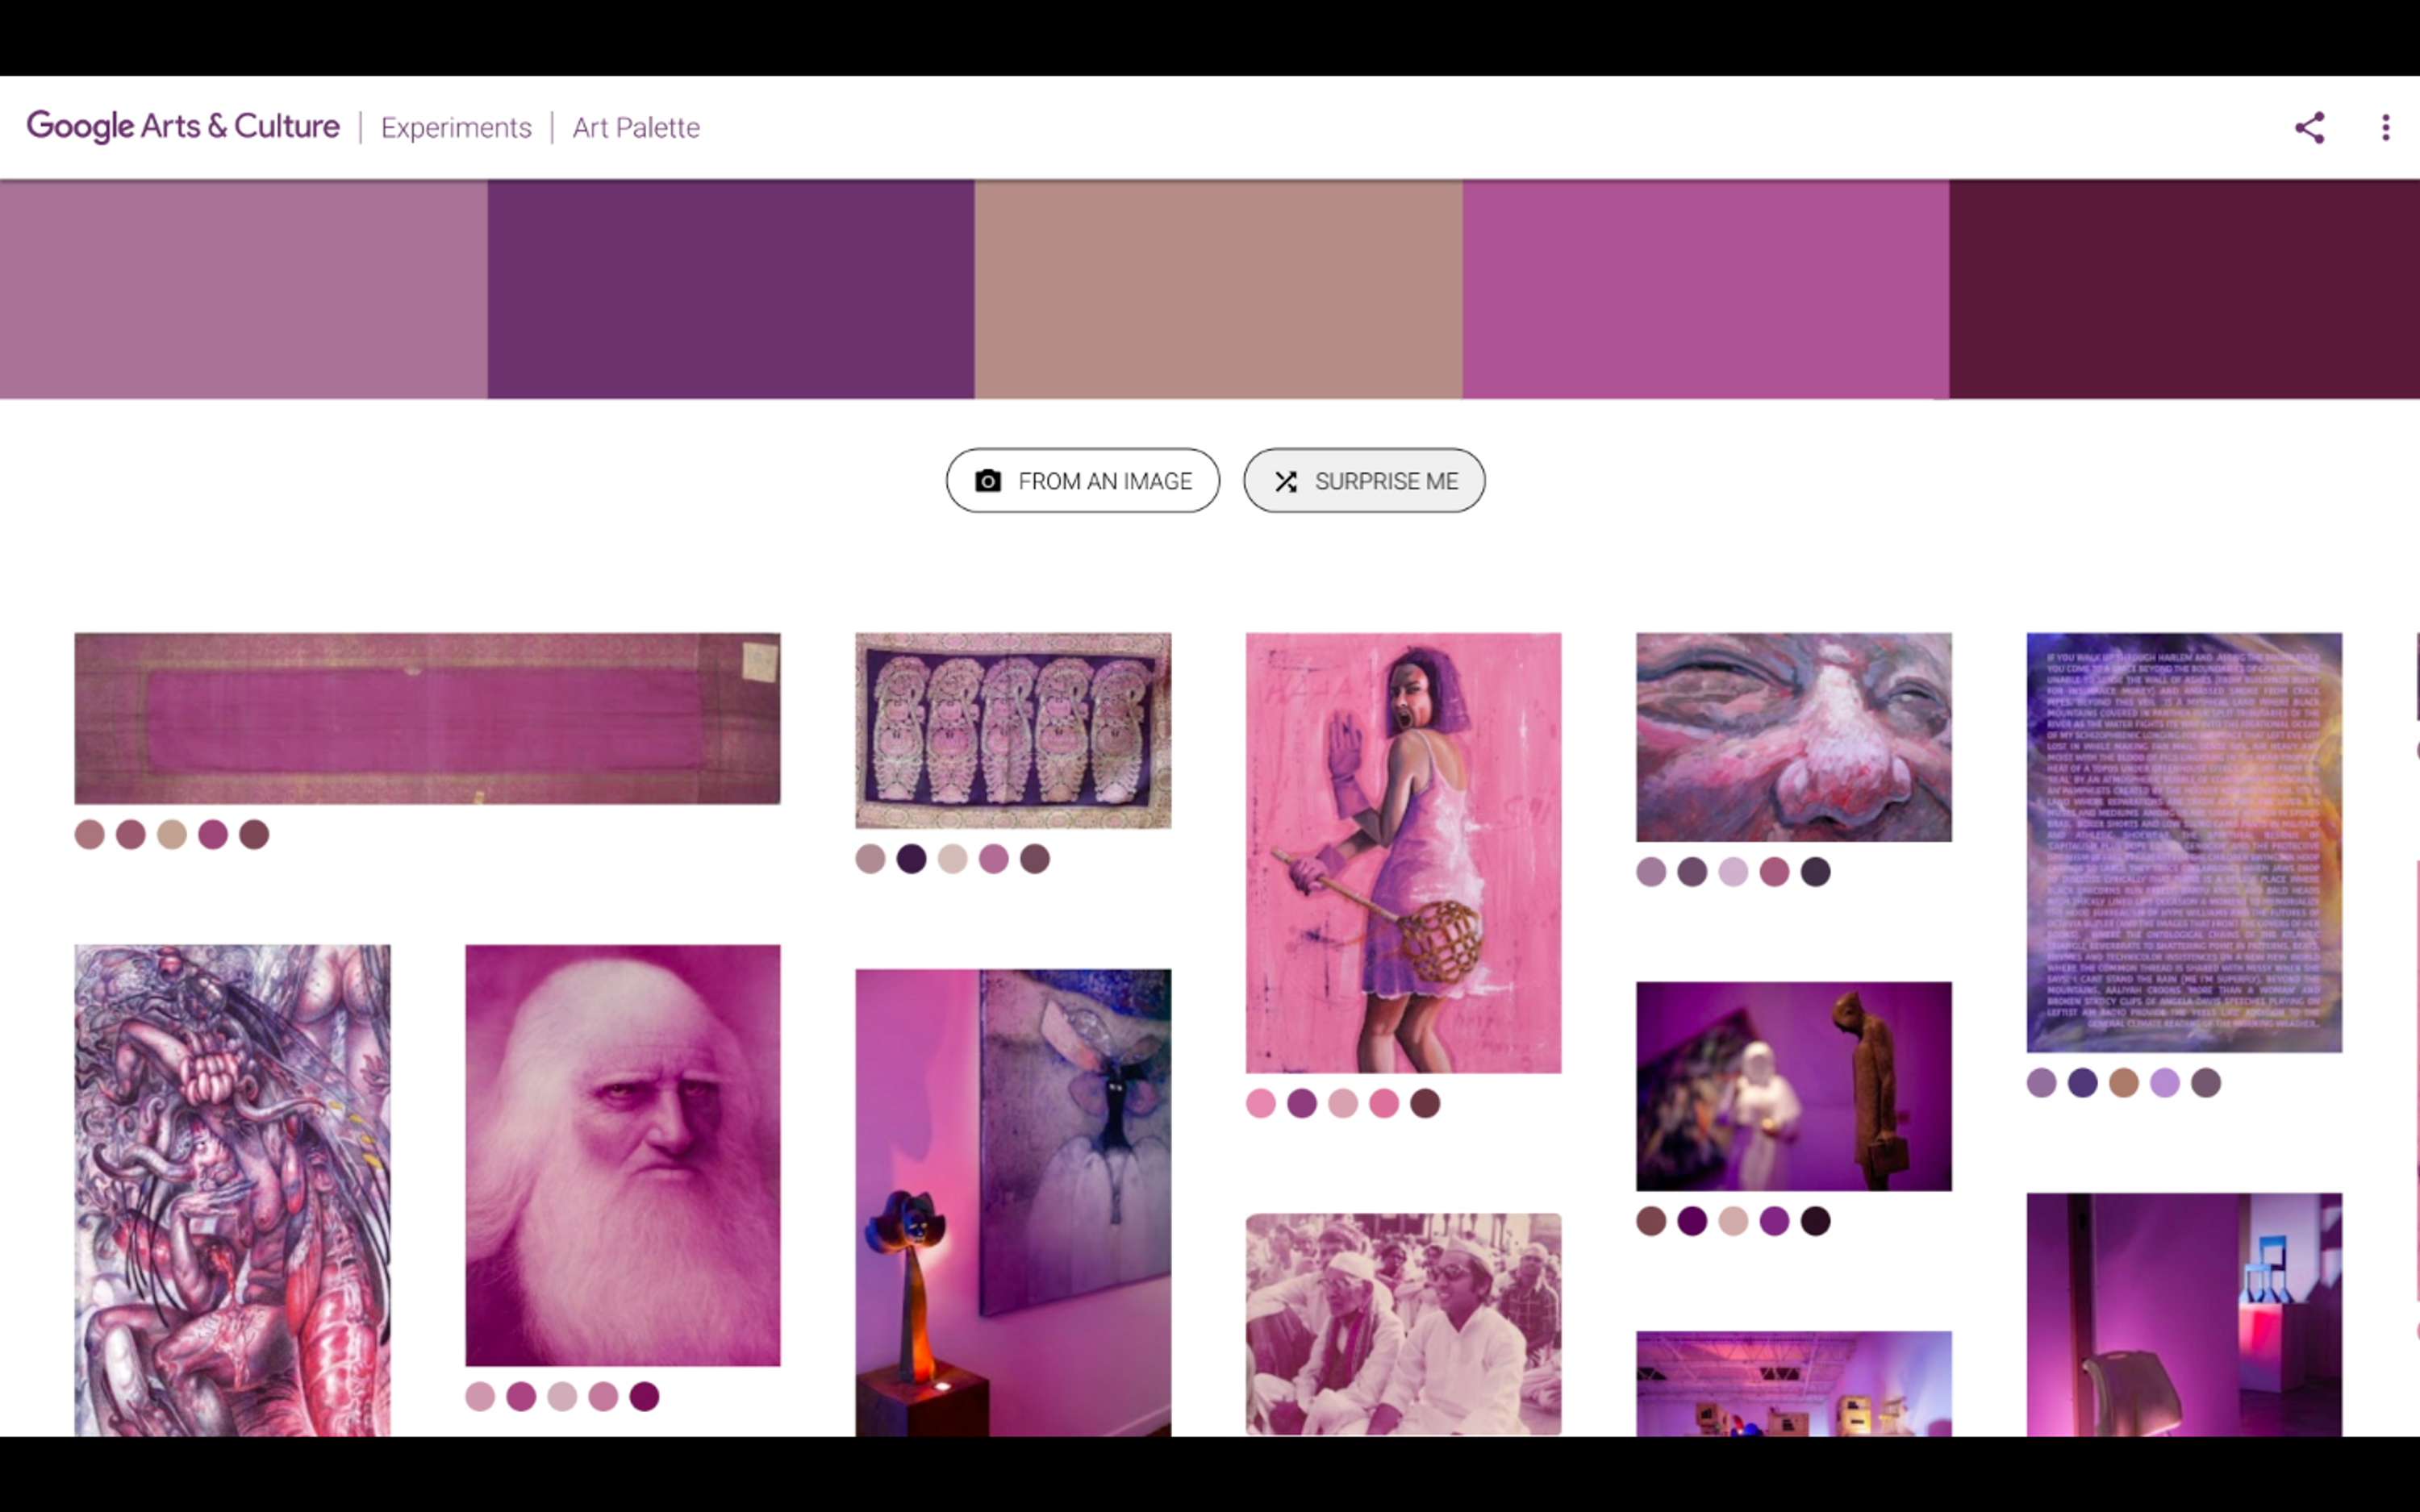Open the purple paisley shawl artwork
Screen dimensions: 2420x1512
click(x=1013, y=730)
